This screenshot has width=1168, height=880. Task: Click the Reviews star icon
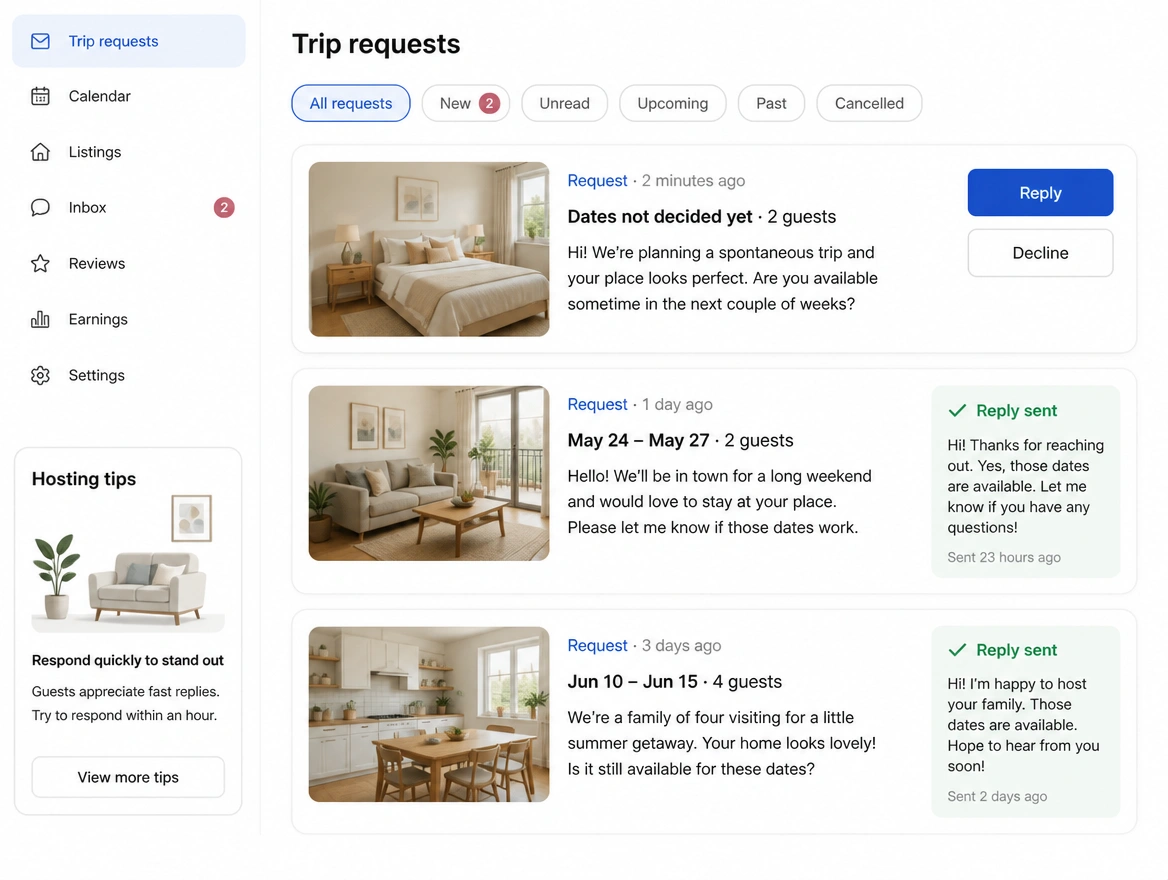[40, 263]
